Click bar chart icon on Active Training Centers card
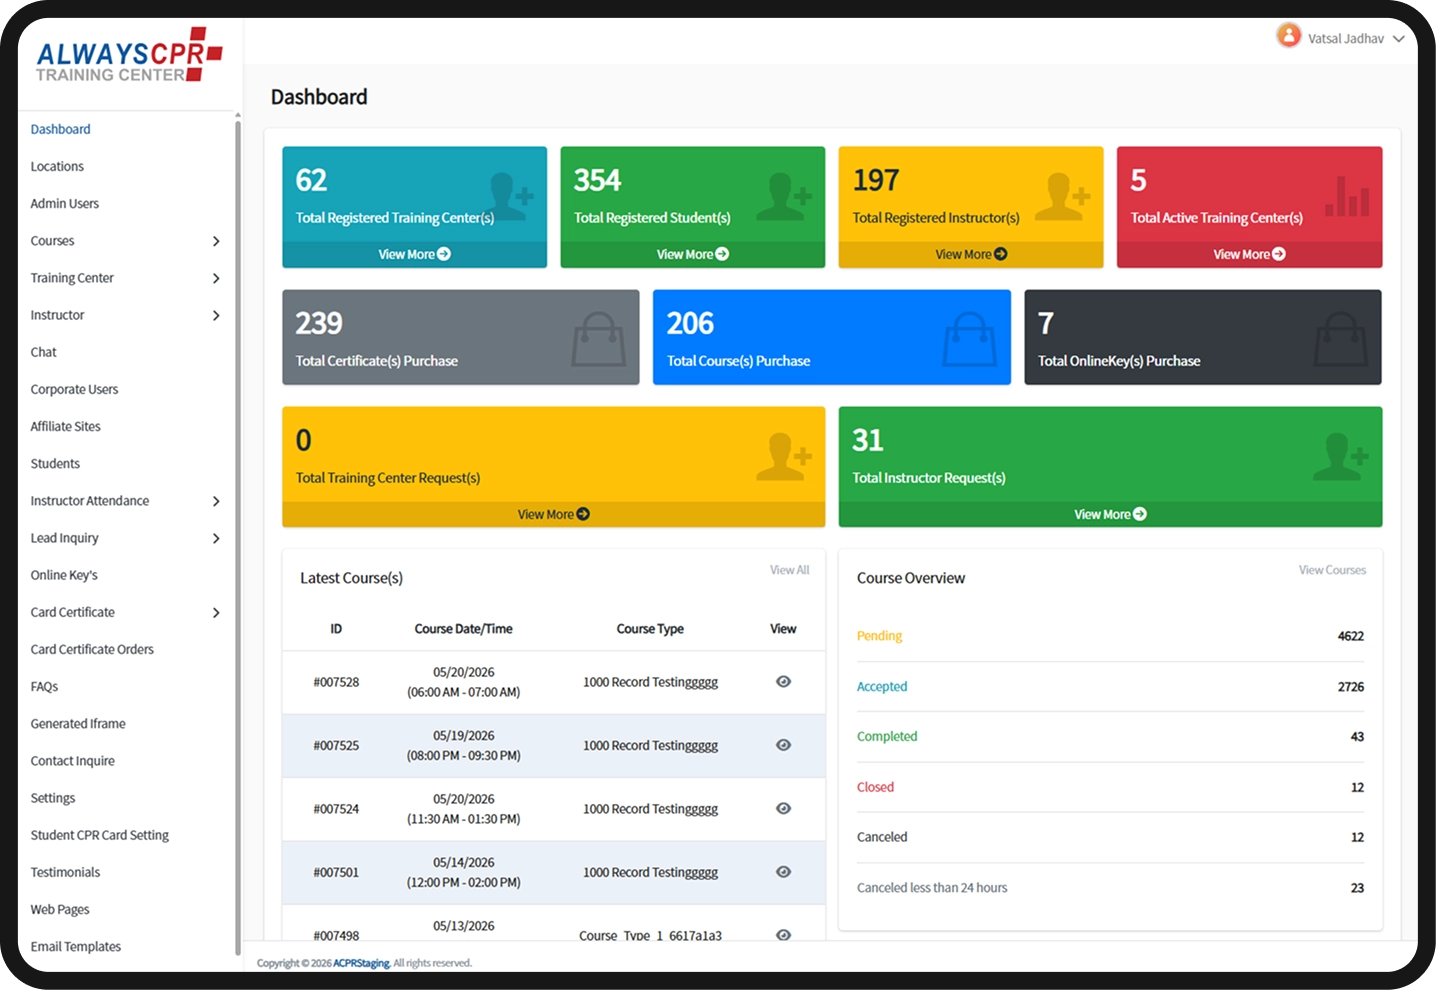 tap(1347, 196)
